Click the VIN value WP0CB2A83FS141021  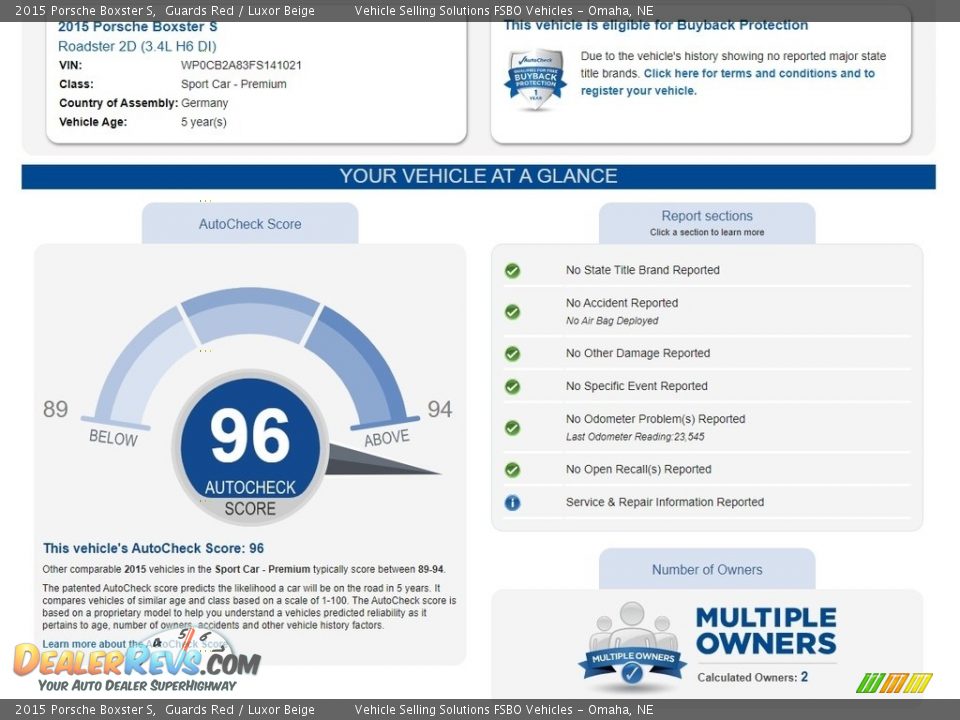(x=241, y=66)
